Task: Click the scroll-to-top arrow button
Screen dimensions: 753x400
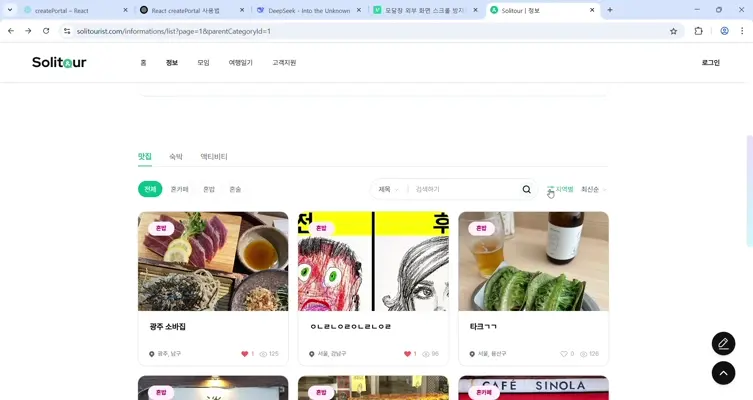Action: point(723,373)
